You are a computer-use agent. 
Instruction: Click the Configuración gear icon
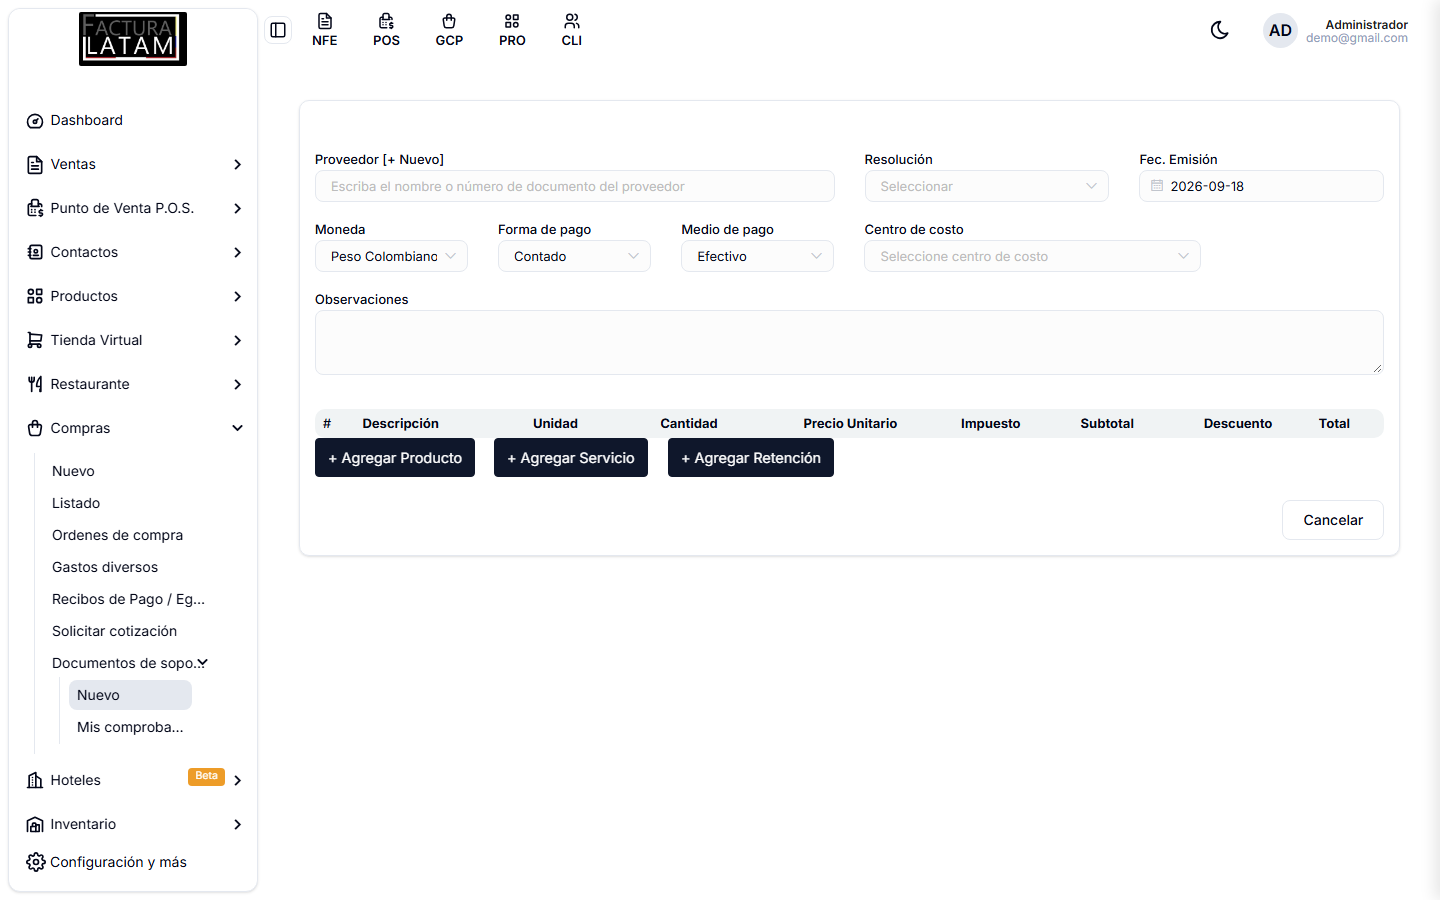click(x=35, y=862)
